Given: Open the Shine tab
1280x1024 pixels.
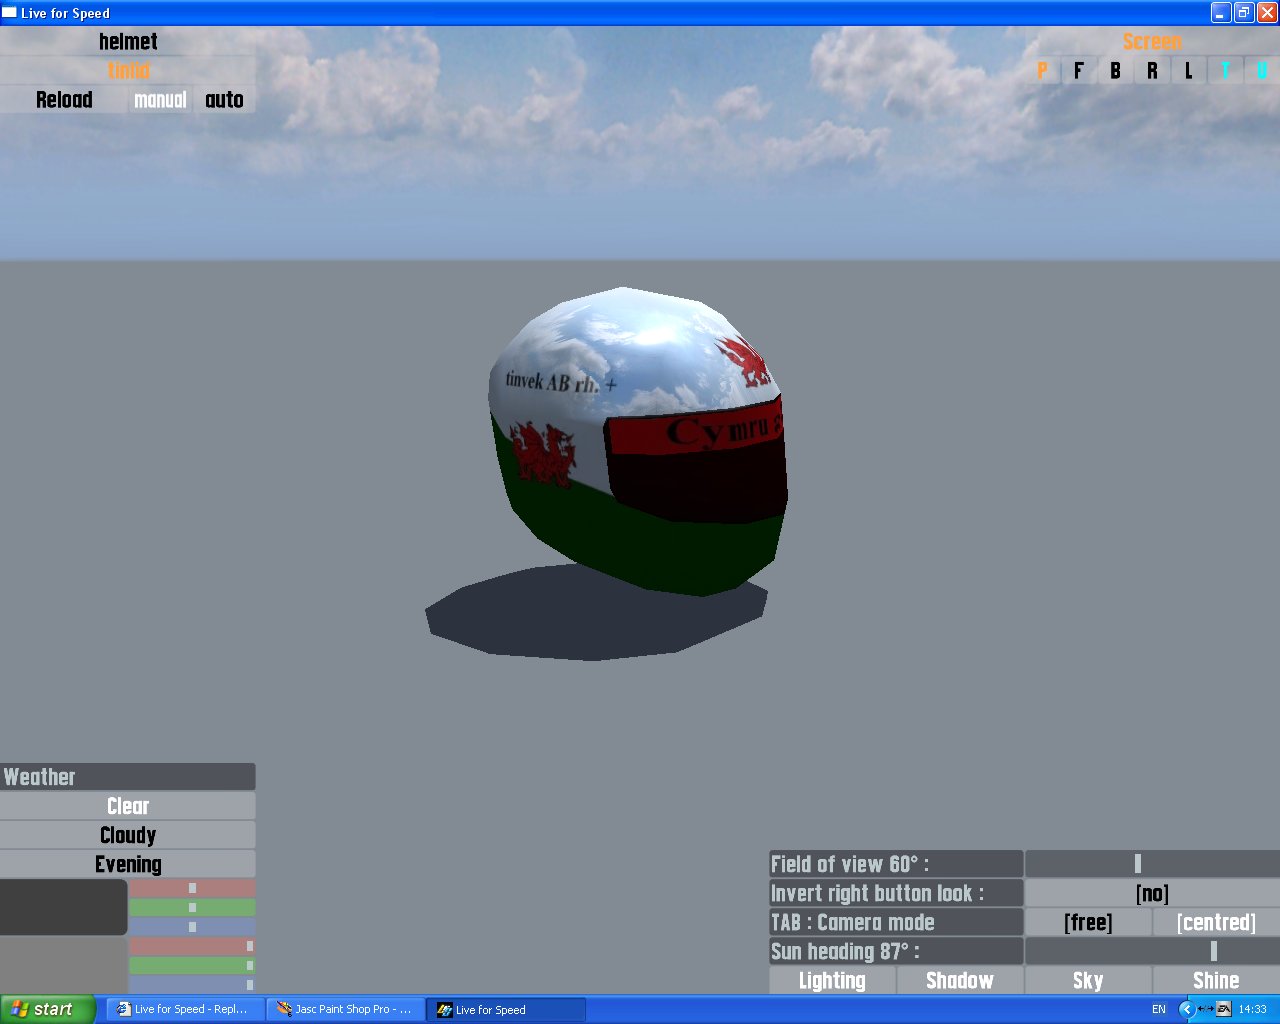Looking at the screenshot, I should tap(1216, 980).
